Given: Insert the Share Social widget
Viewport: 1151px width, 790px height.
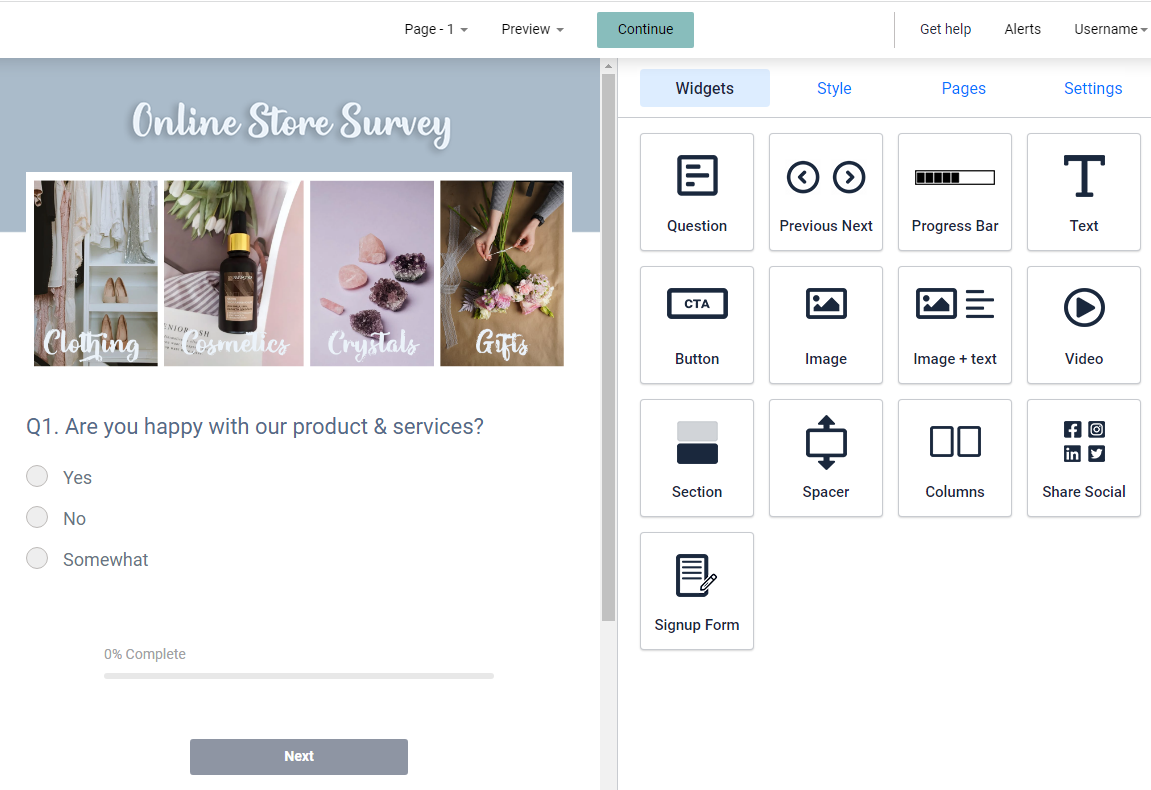Looking at the screenshot, I should 1083,458.
